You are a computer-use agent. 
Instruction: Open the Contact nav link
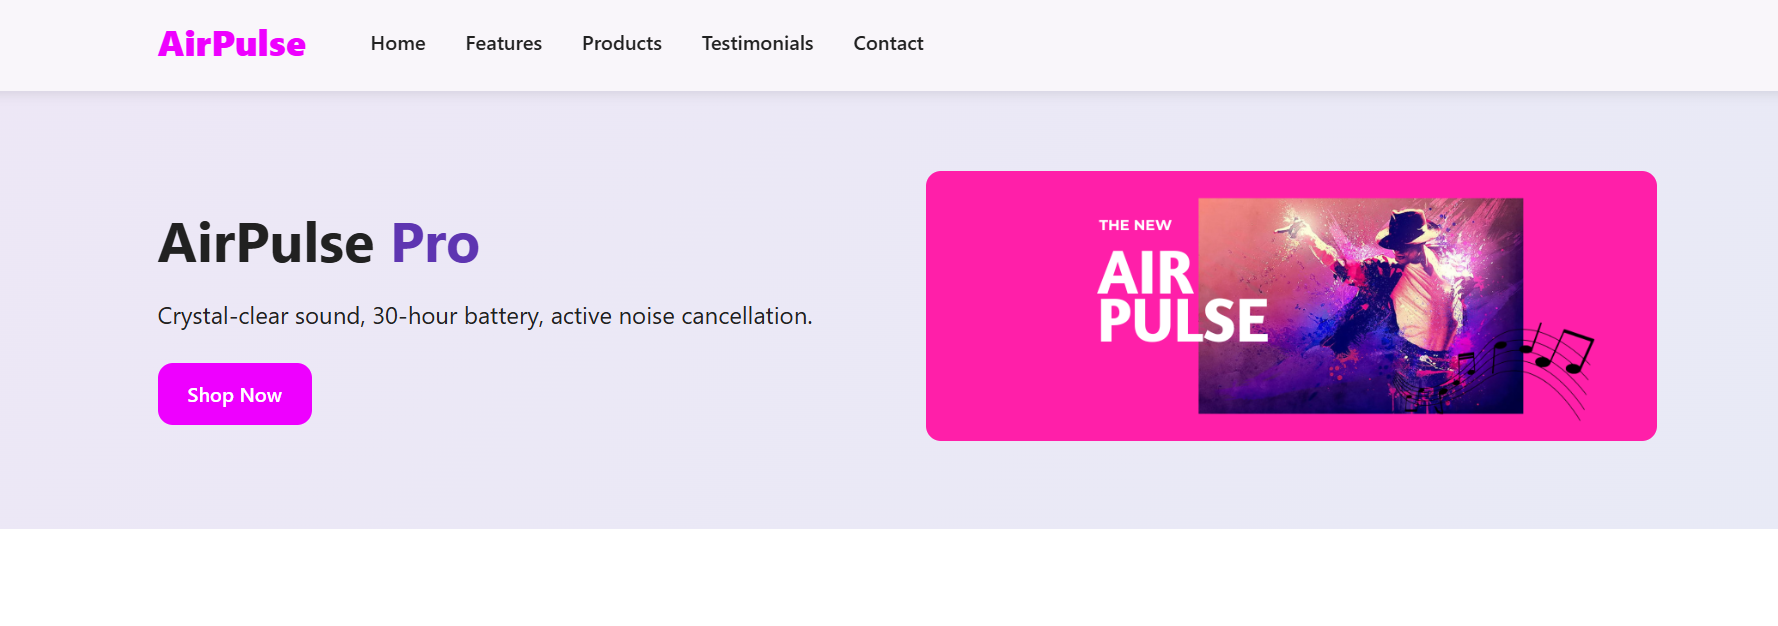click(888, 43)
